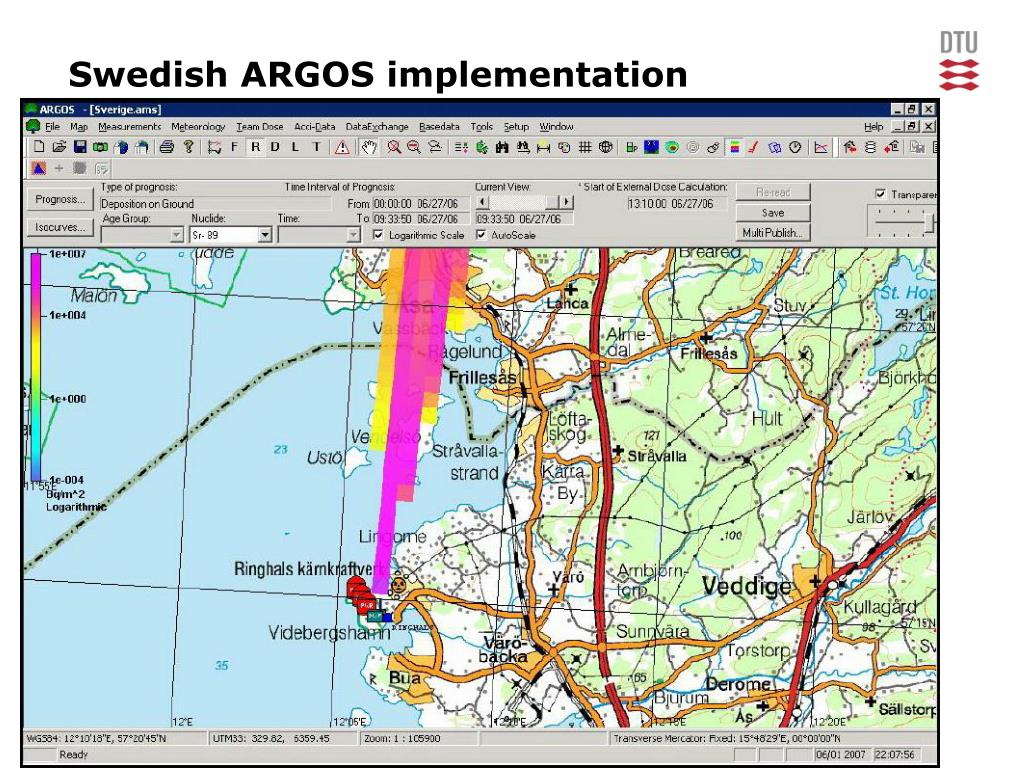This screenshot has width=1024, height=768.
Task: Click the Current View scrollbar right arrow
Action: (x=567, y=202)
